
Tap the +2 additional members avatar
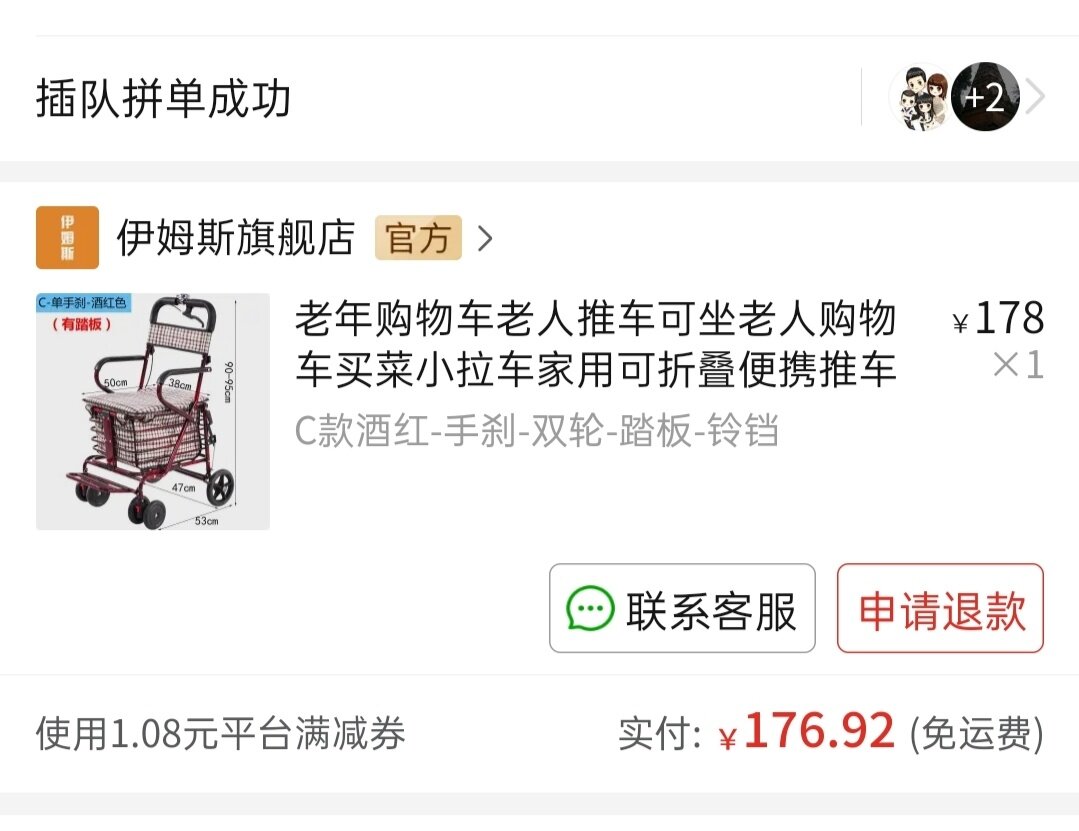click(x=985, y=97)
